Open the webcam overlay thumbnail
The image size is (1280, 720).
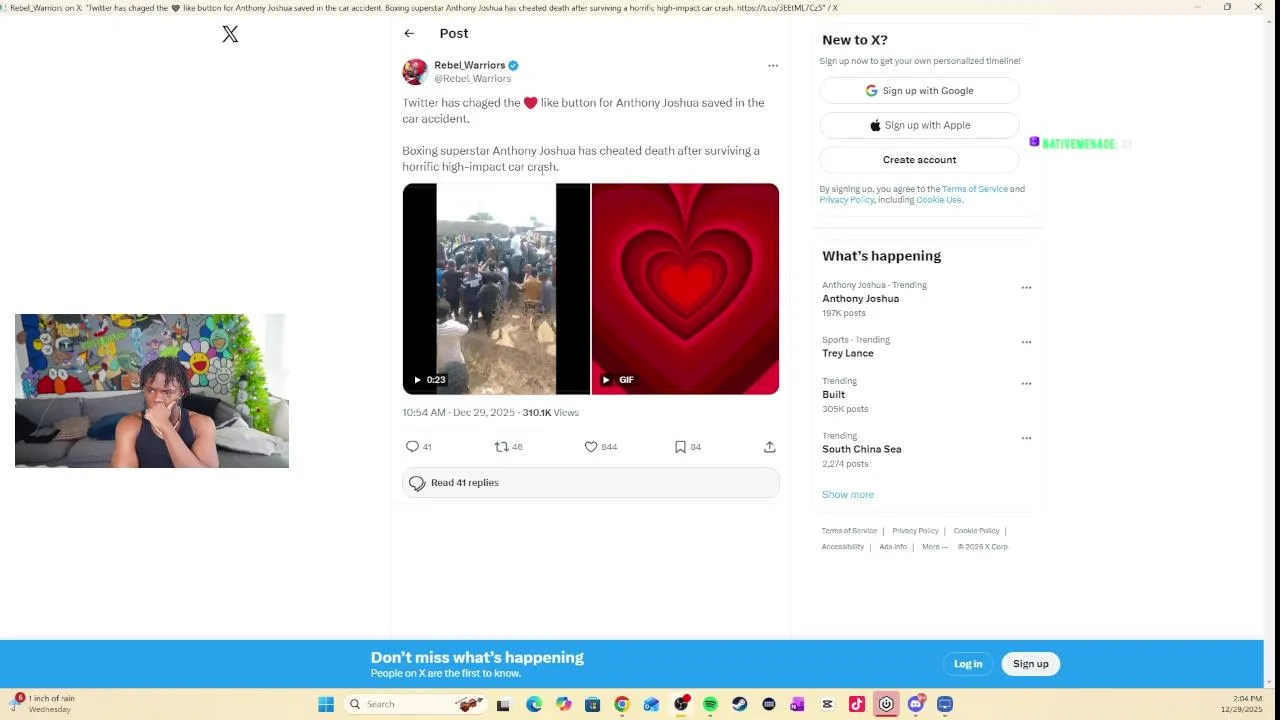[x=152, y=391]
